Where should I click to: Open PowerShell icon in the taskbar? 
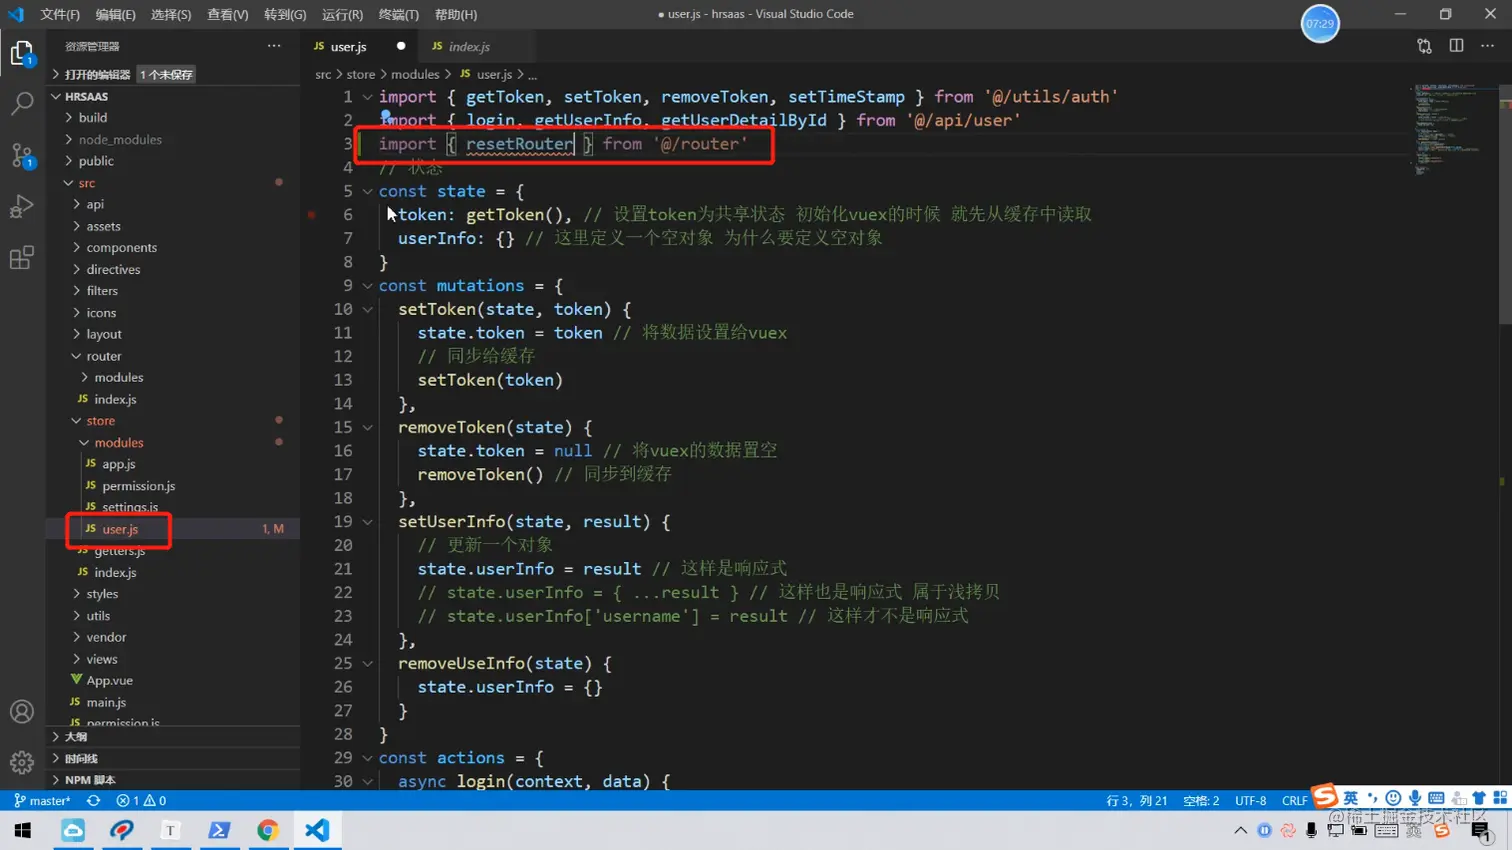pyautogui.click(x=219, y=830)
